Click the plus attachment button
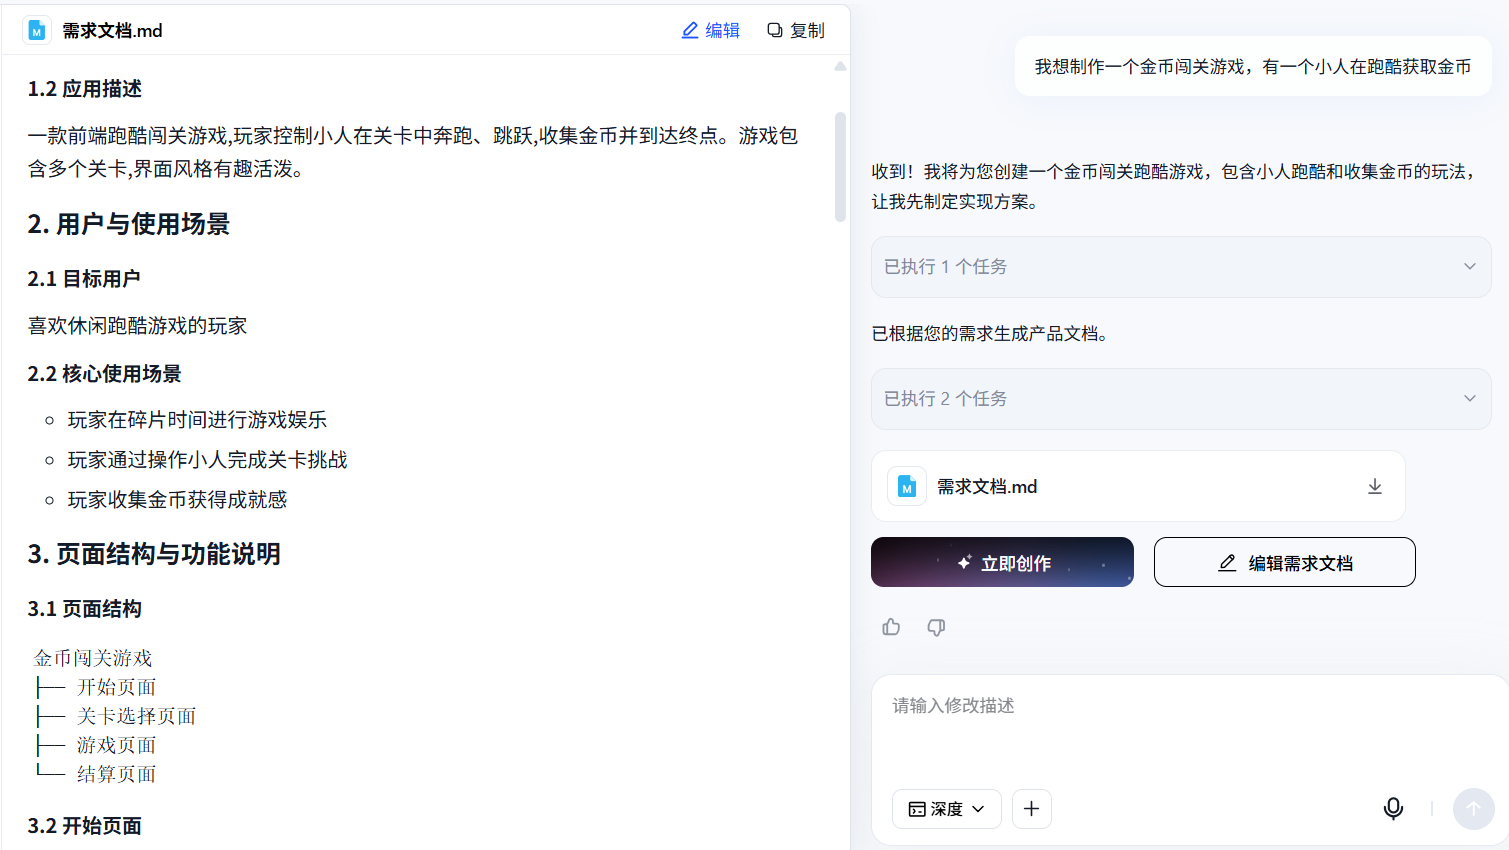The image size is (1509, 850). pyautogui.click(x=1031, y=809)
